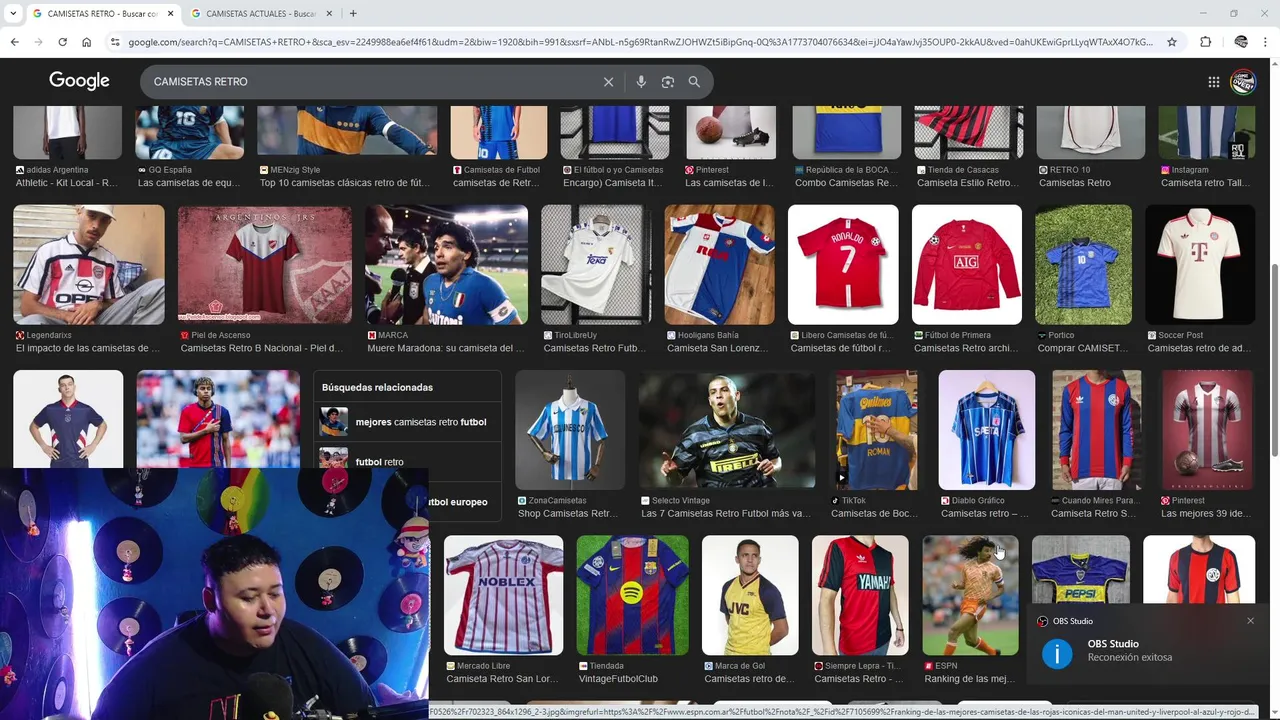Open the Chrome extensions puzzle icon

tap(1205, 42)
